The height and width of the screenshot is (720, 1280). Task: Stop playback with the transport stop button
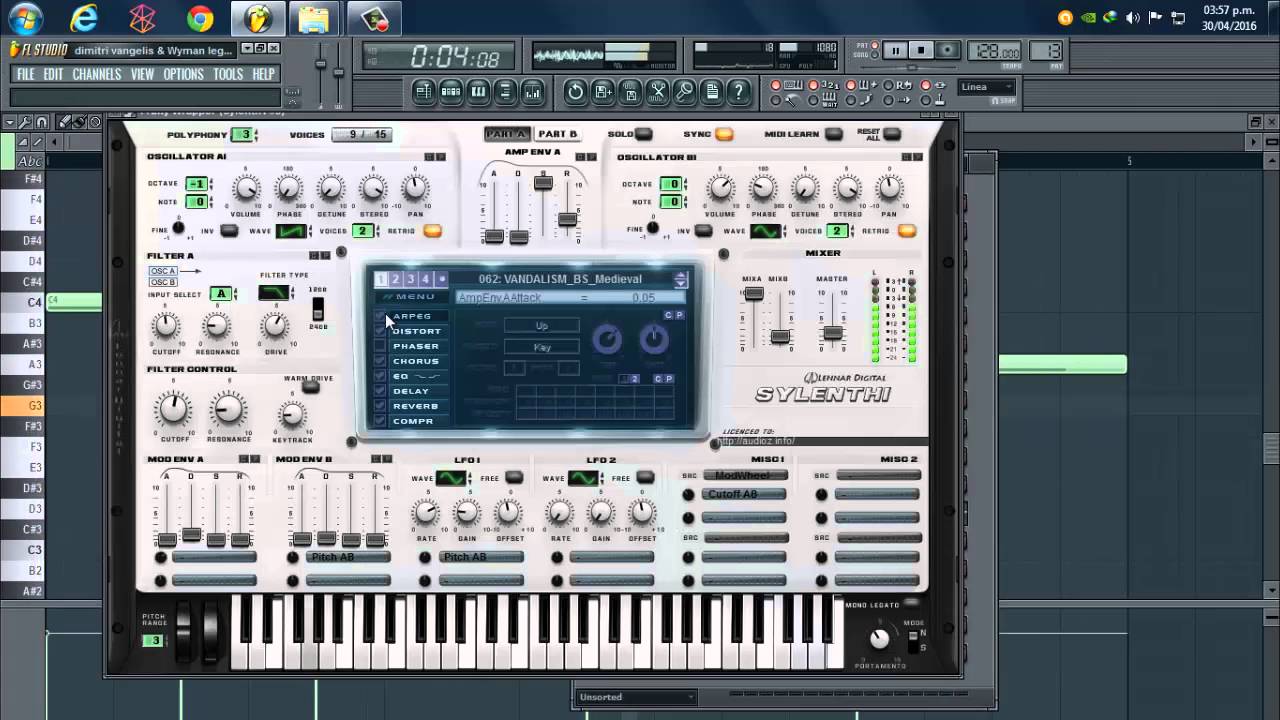[922, 51]
